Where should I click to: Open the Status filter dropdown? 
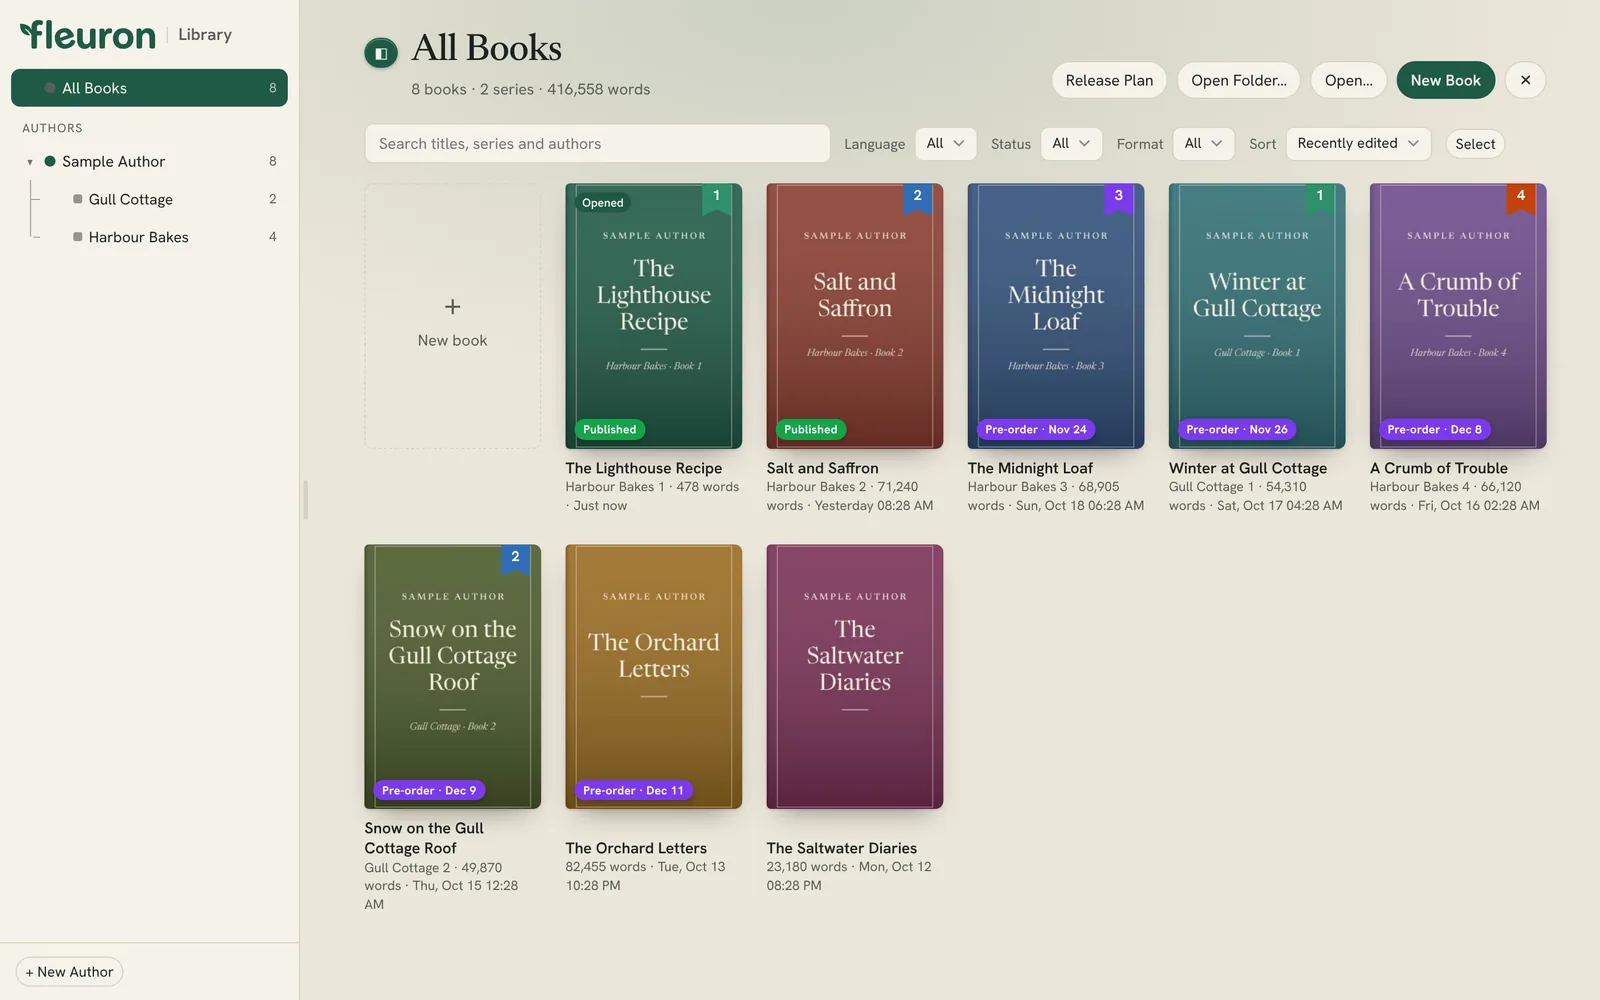tap(1071, 143)
